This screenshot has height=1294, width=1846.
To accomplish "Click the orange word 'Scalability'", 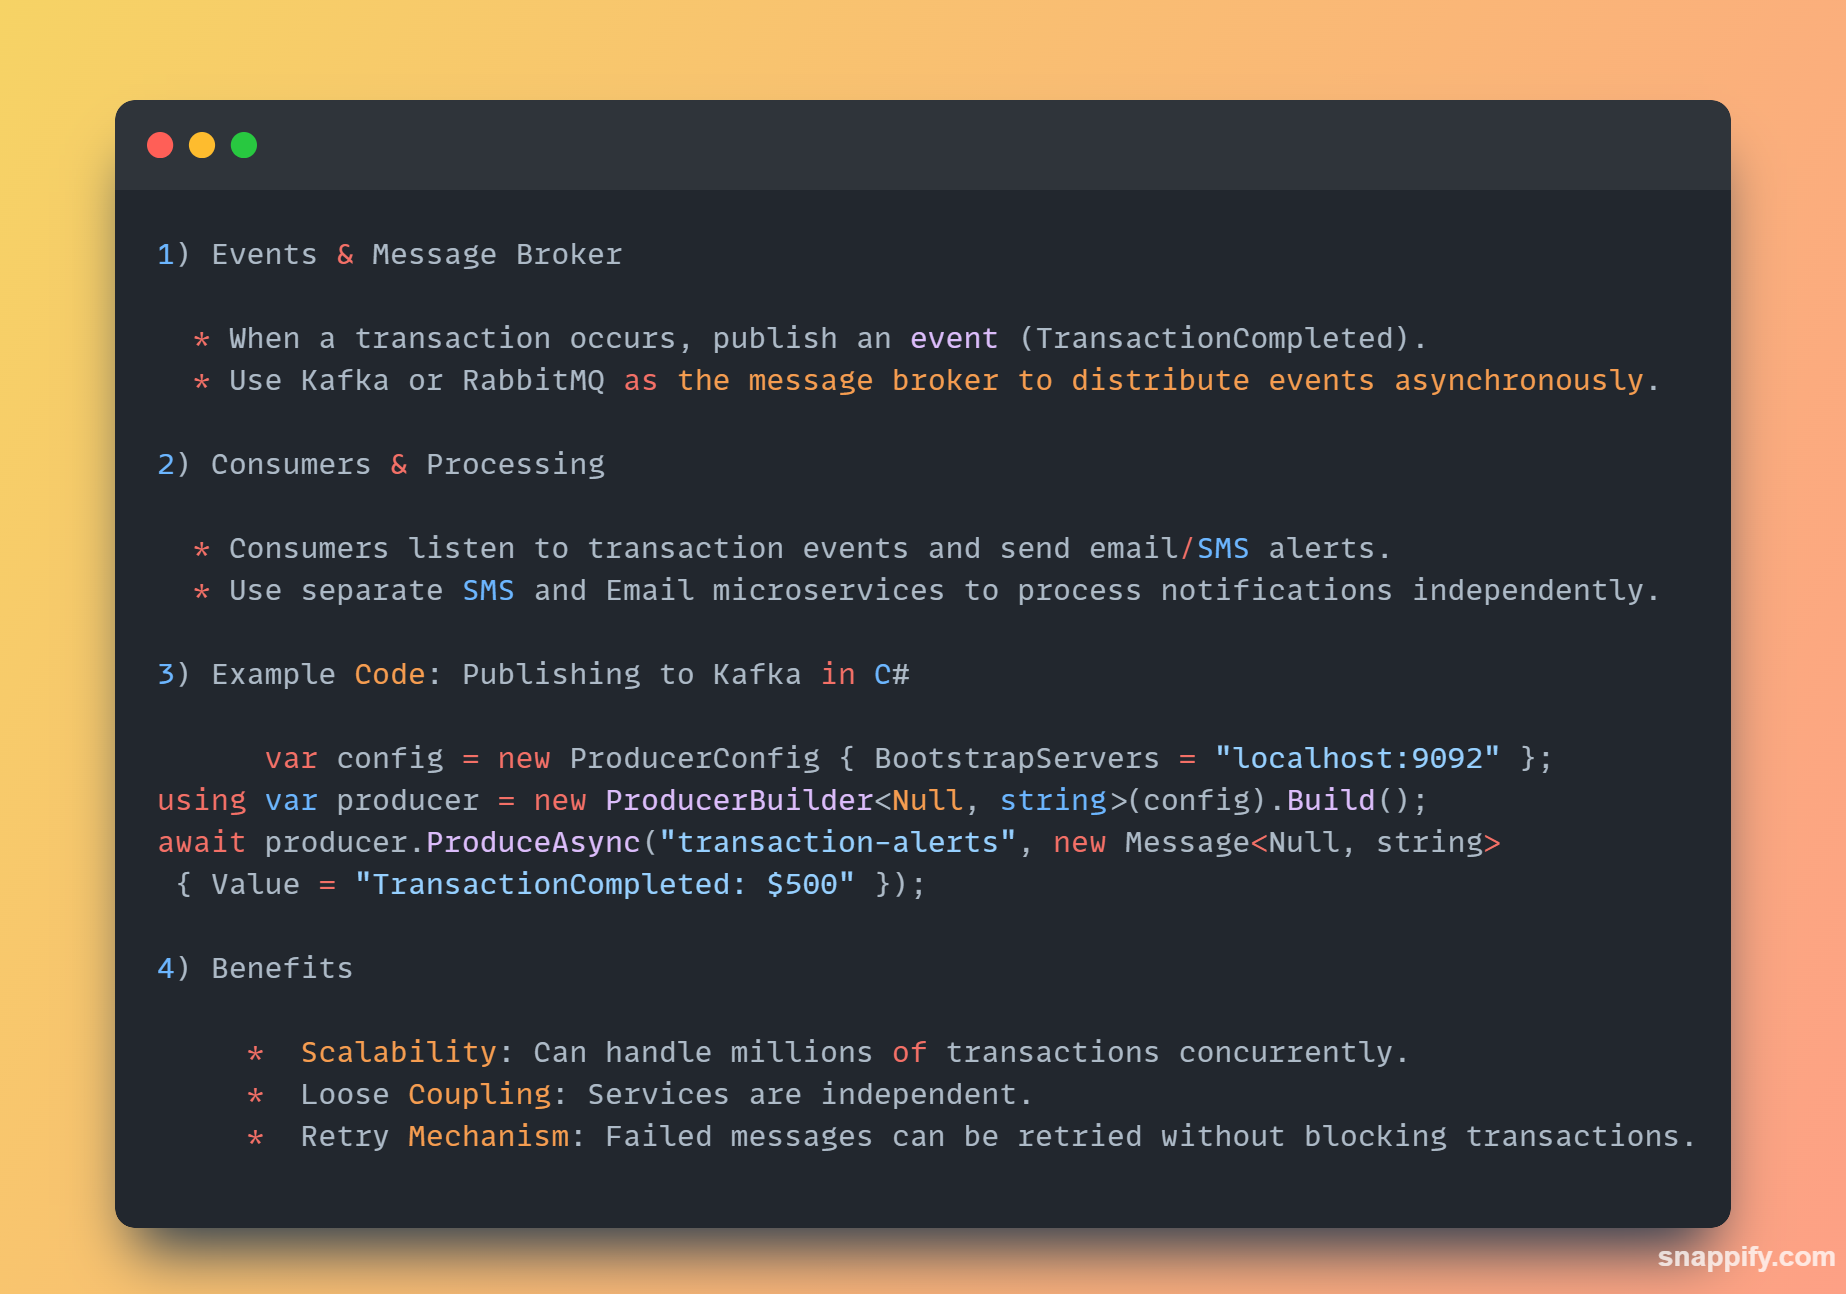I will [x=398, y=1052].
